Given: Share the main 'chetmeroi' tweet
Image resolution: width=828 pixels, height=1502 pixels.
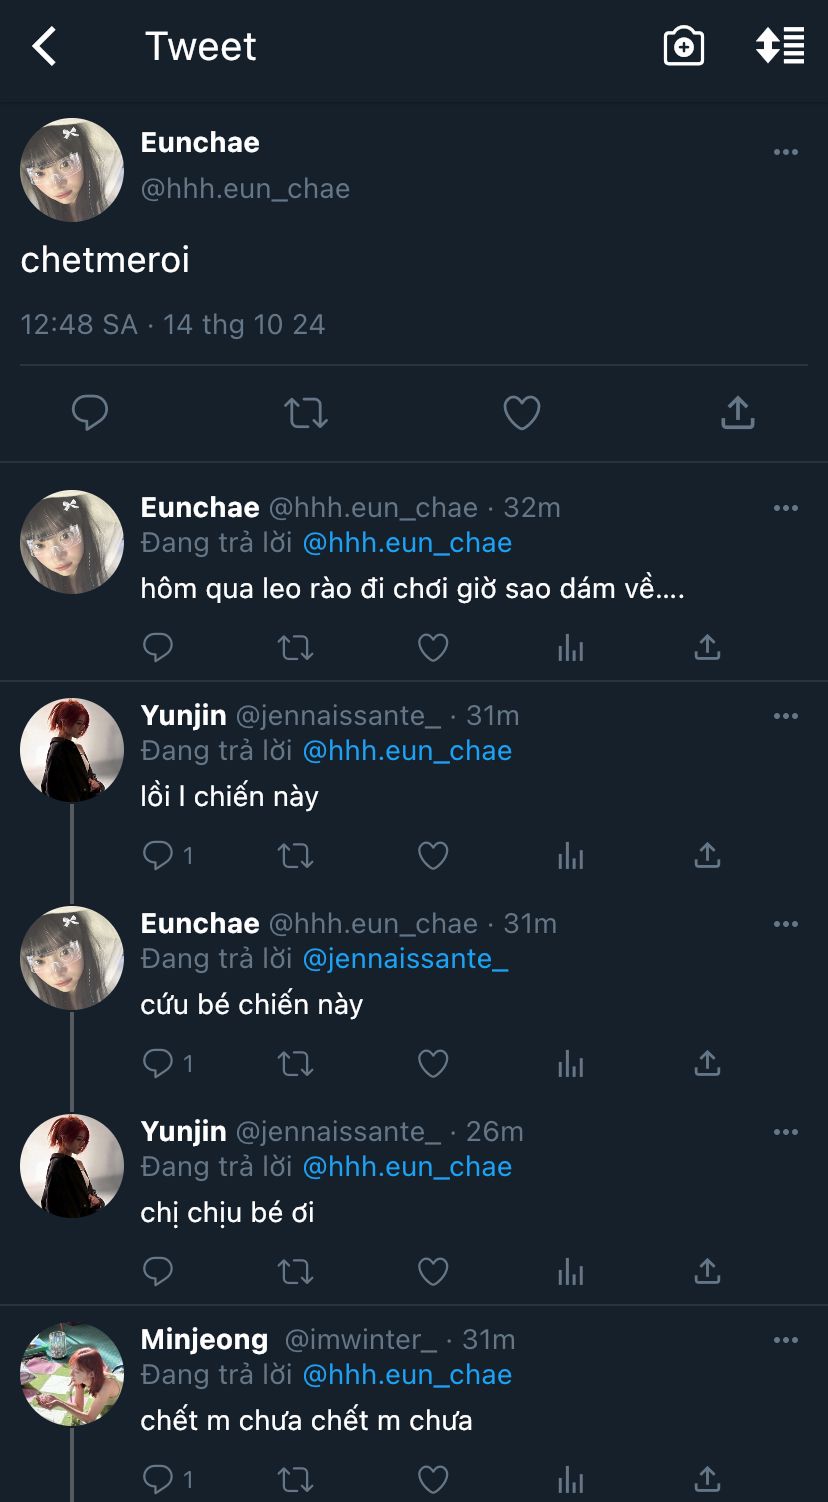Looking at the screenshot, I should [x=737, y=412].
